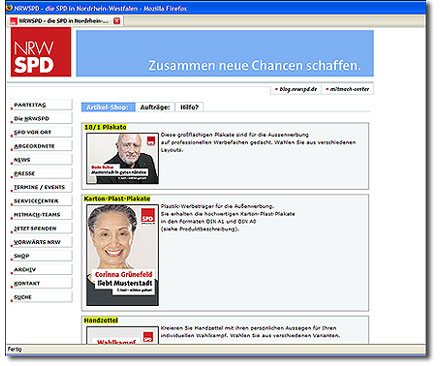Click the 18/1 Plakate description text
This screenshot has height=366, width=440.
pyautogui.click(x=258, y=142)
